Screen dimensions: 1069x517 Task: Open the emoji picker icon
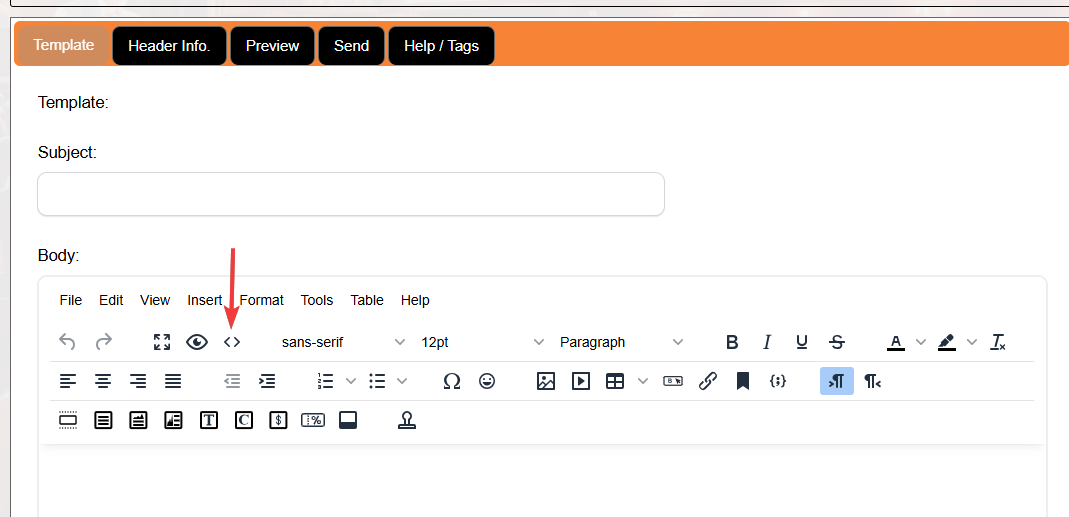[x=487, y=381]
